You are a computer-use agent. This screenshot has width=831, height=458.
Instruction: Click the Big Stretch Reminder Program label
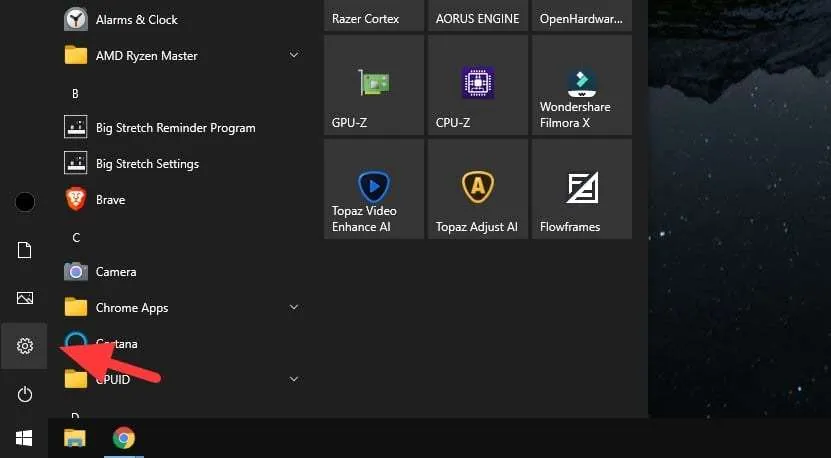coord(175,128)
